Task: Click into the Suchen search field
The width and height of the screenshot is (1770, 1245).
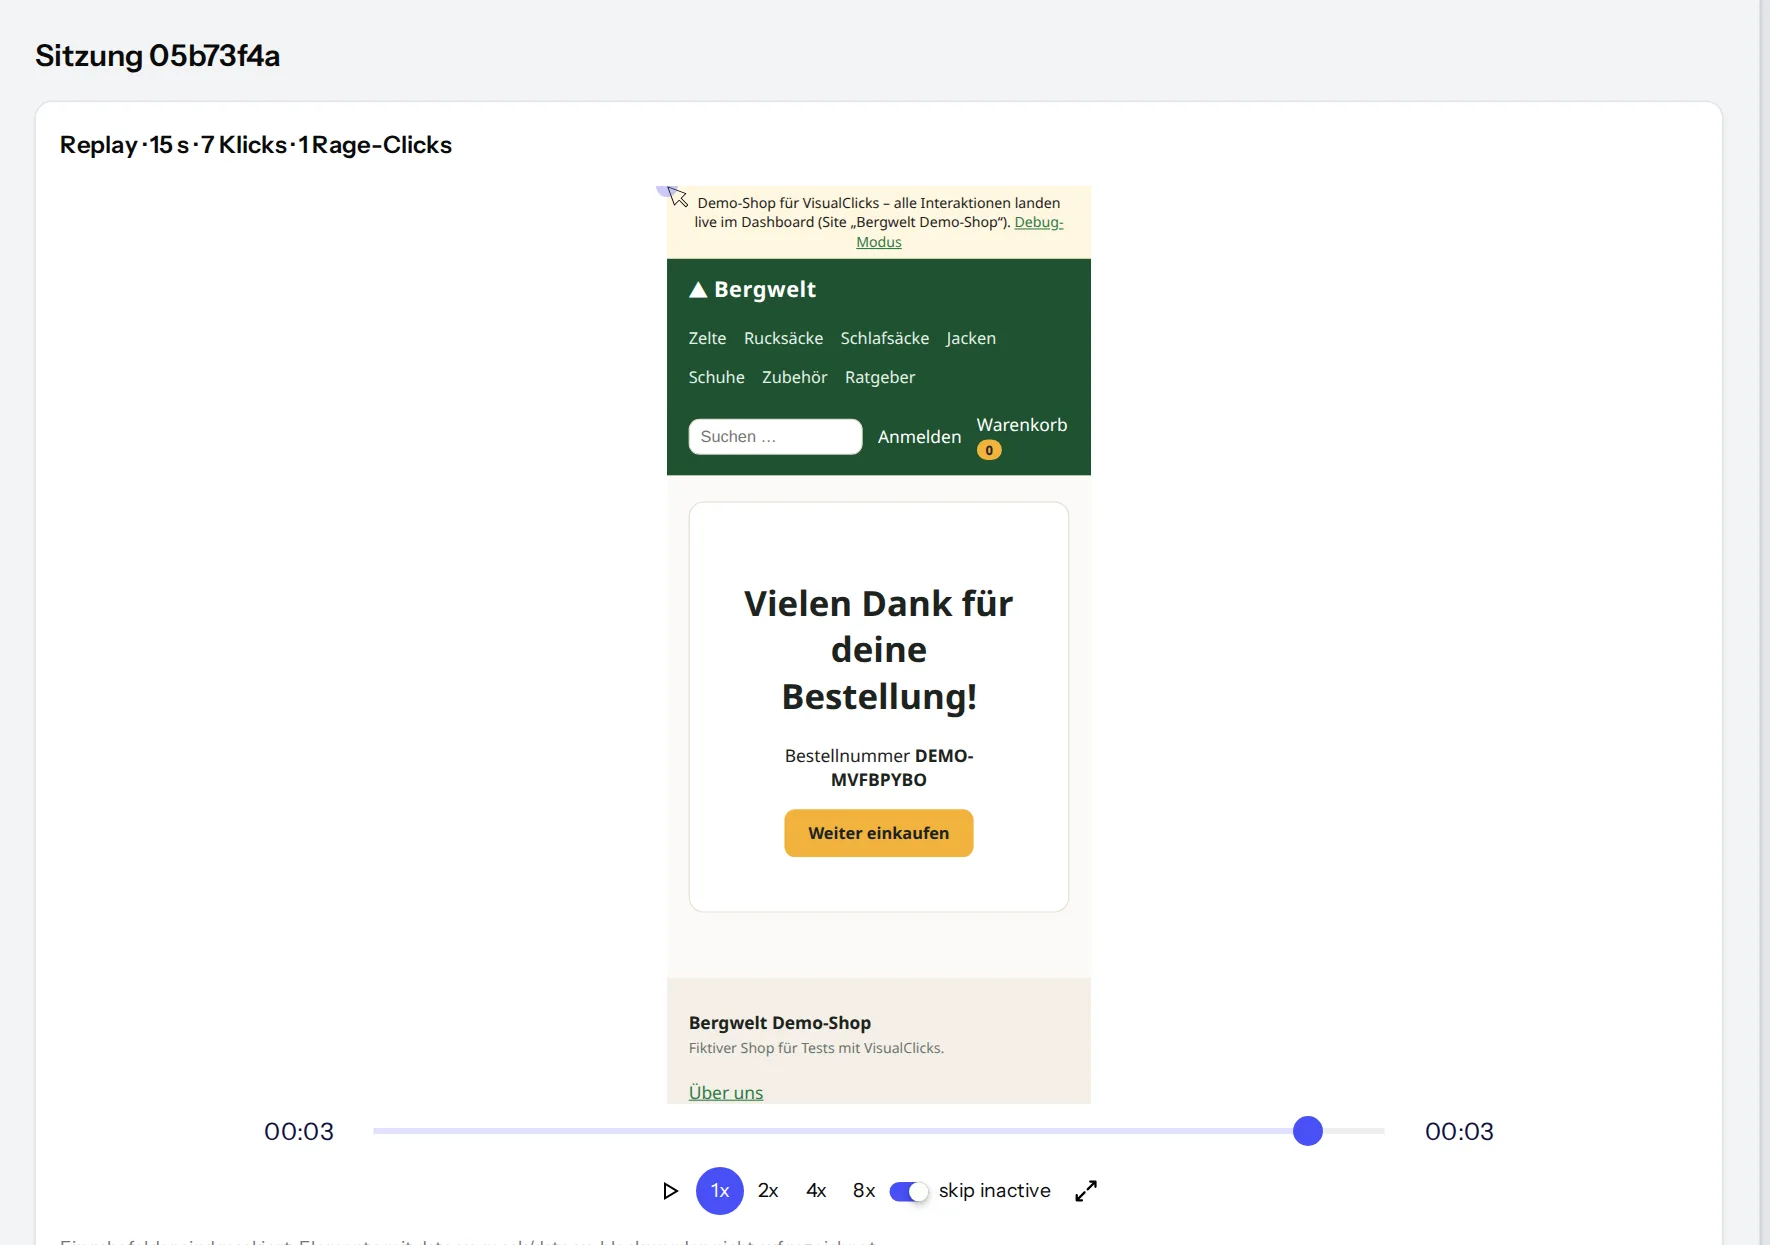Action: tap(775, 437)
